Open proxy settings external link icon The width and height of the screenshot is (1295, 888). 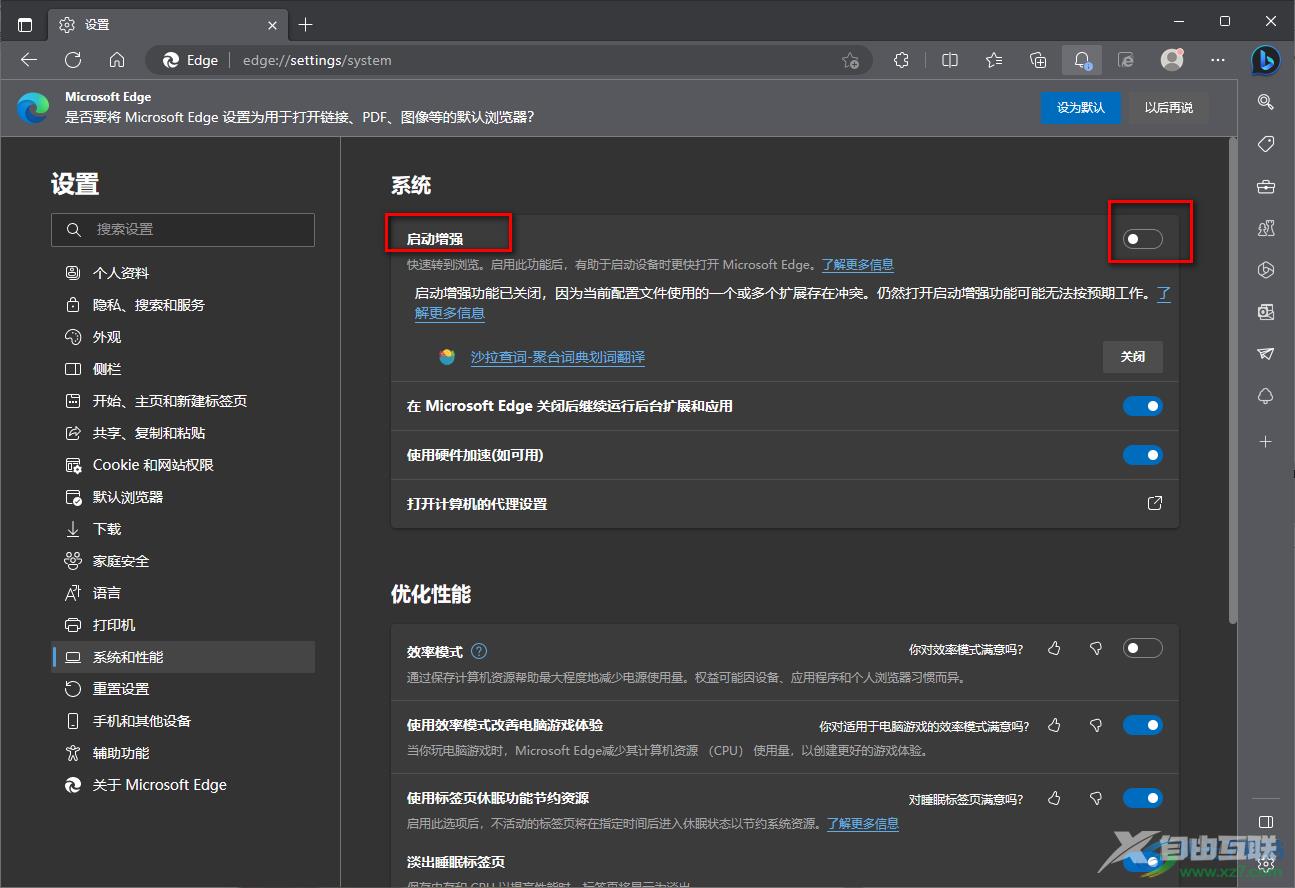pyautogui.click(x=1155, y=503)
